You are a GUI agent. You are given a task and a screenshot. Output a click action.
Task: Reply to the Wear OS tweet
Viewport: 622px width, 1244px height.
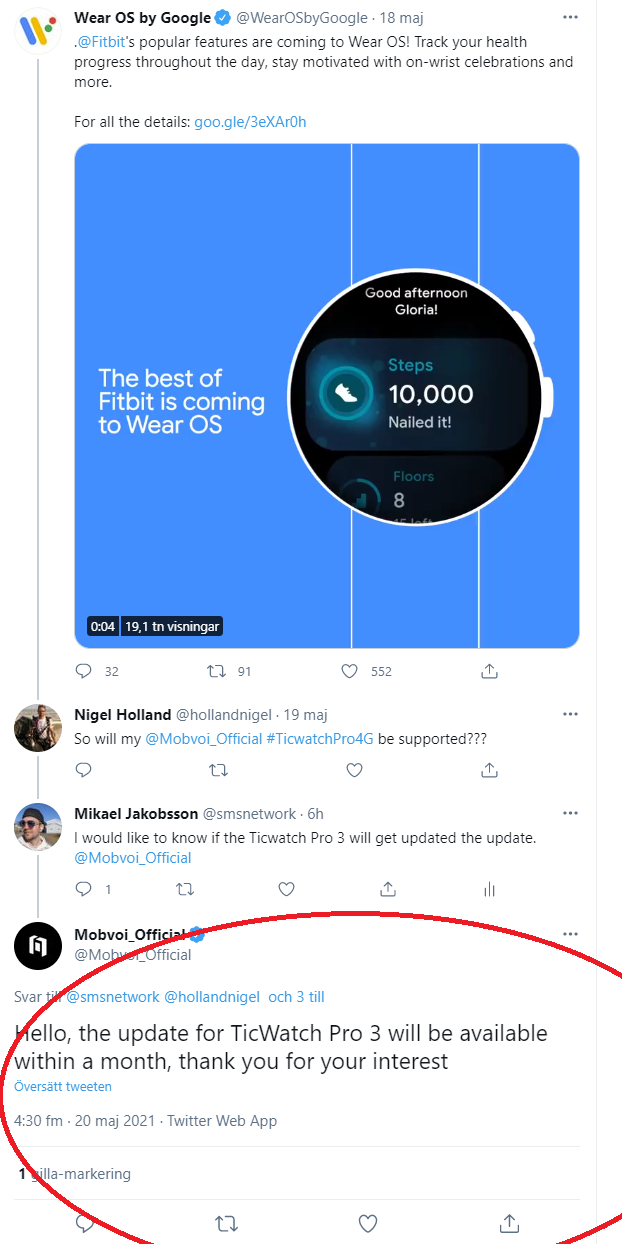84,671
